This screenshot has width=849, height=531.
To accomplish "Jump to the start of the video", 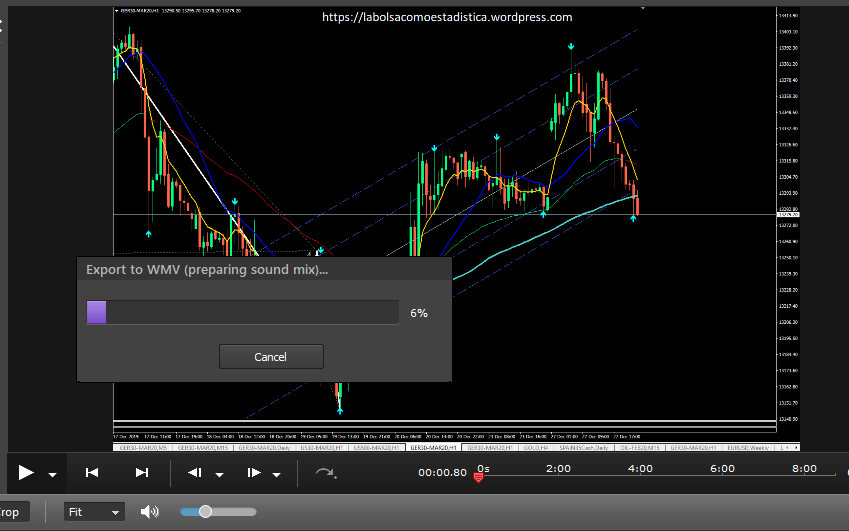I will coord(92,473).
